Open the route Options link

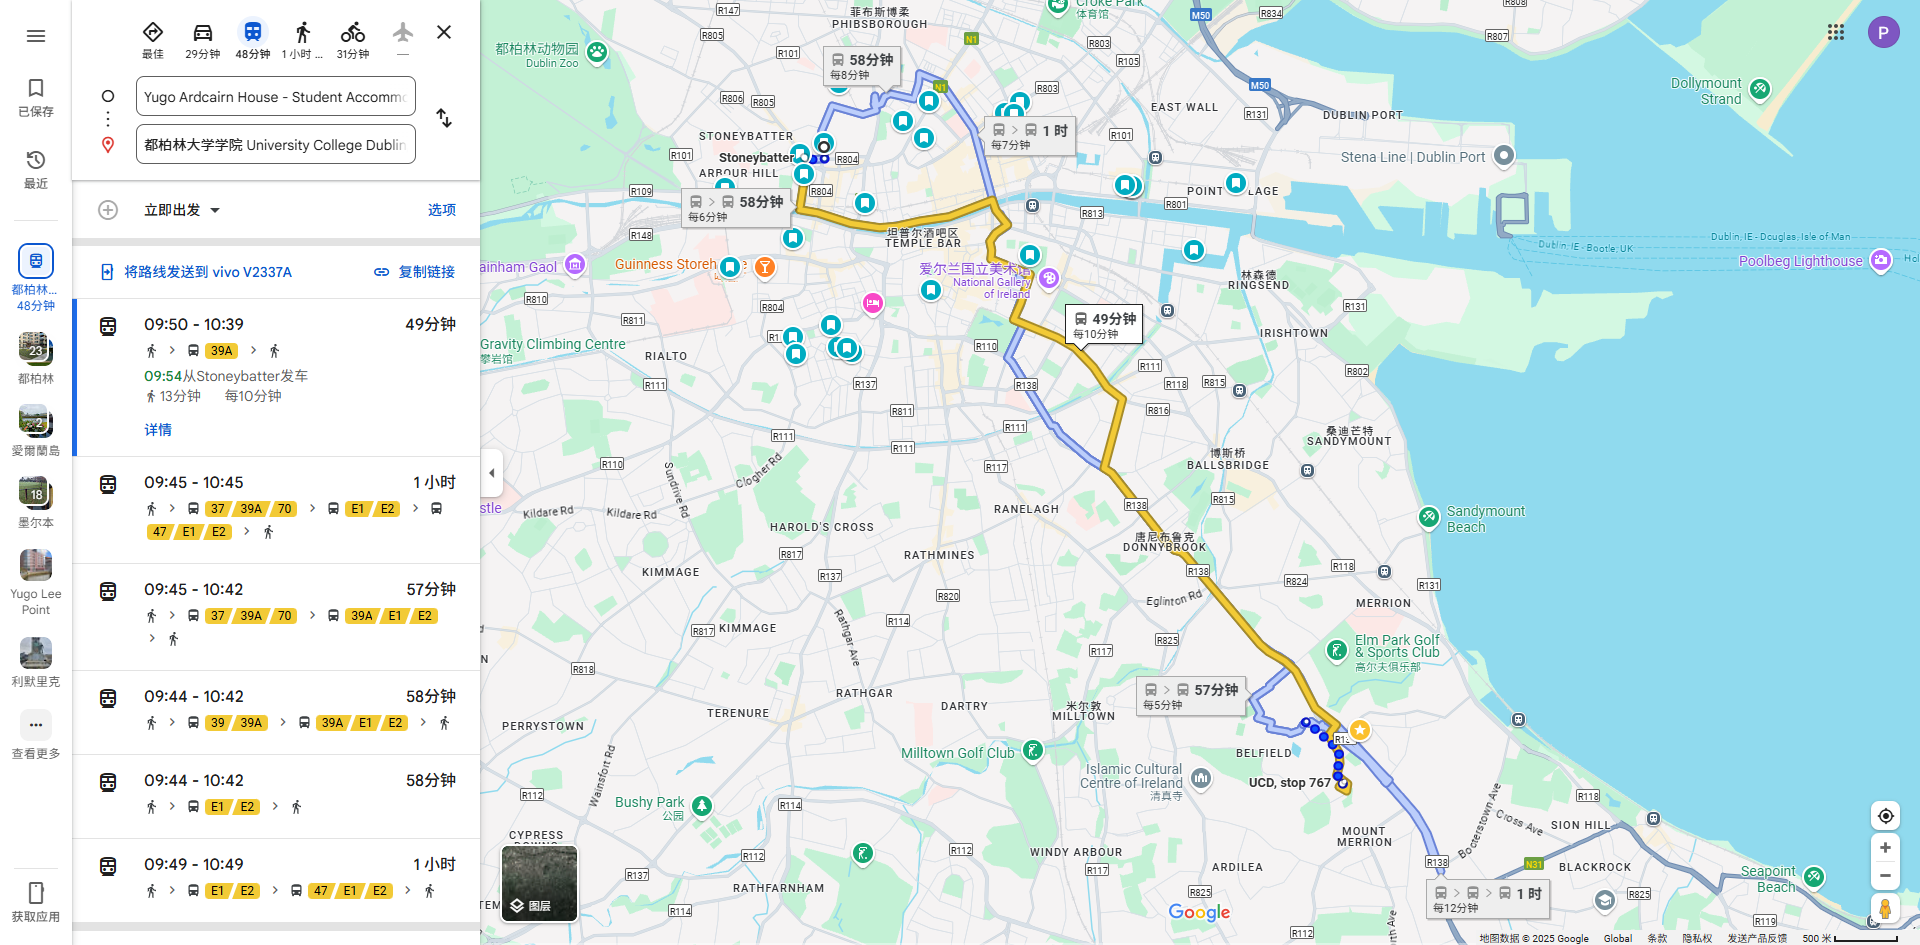(x=442, y=210)
